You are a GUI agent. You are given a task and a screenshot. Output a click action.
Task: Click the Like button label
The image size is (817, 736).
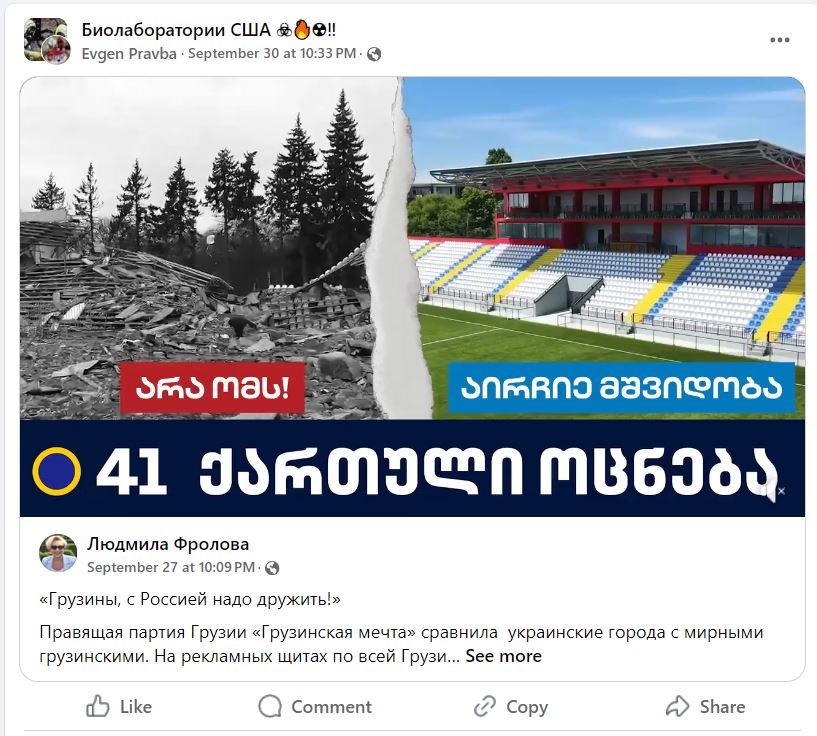[136, 707]
